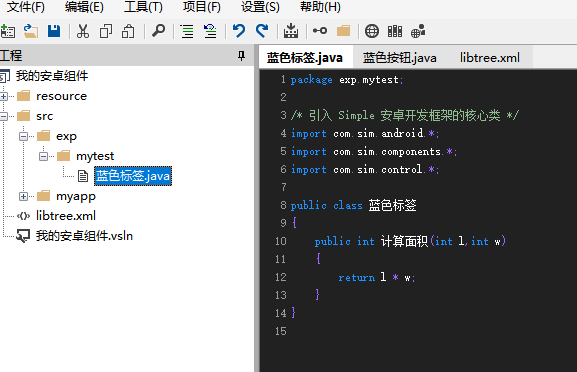Click 'import com.sim.android.*;' line
577x372 pixels.
365,133
